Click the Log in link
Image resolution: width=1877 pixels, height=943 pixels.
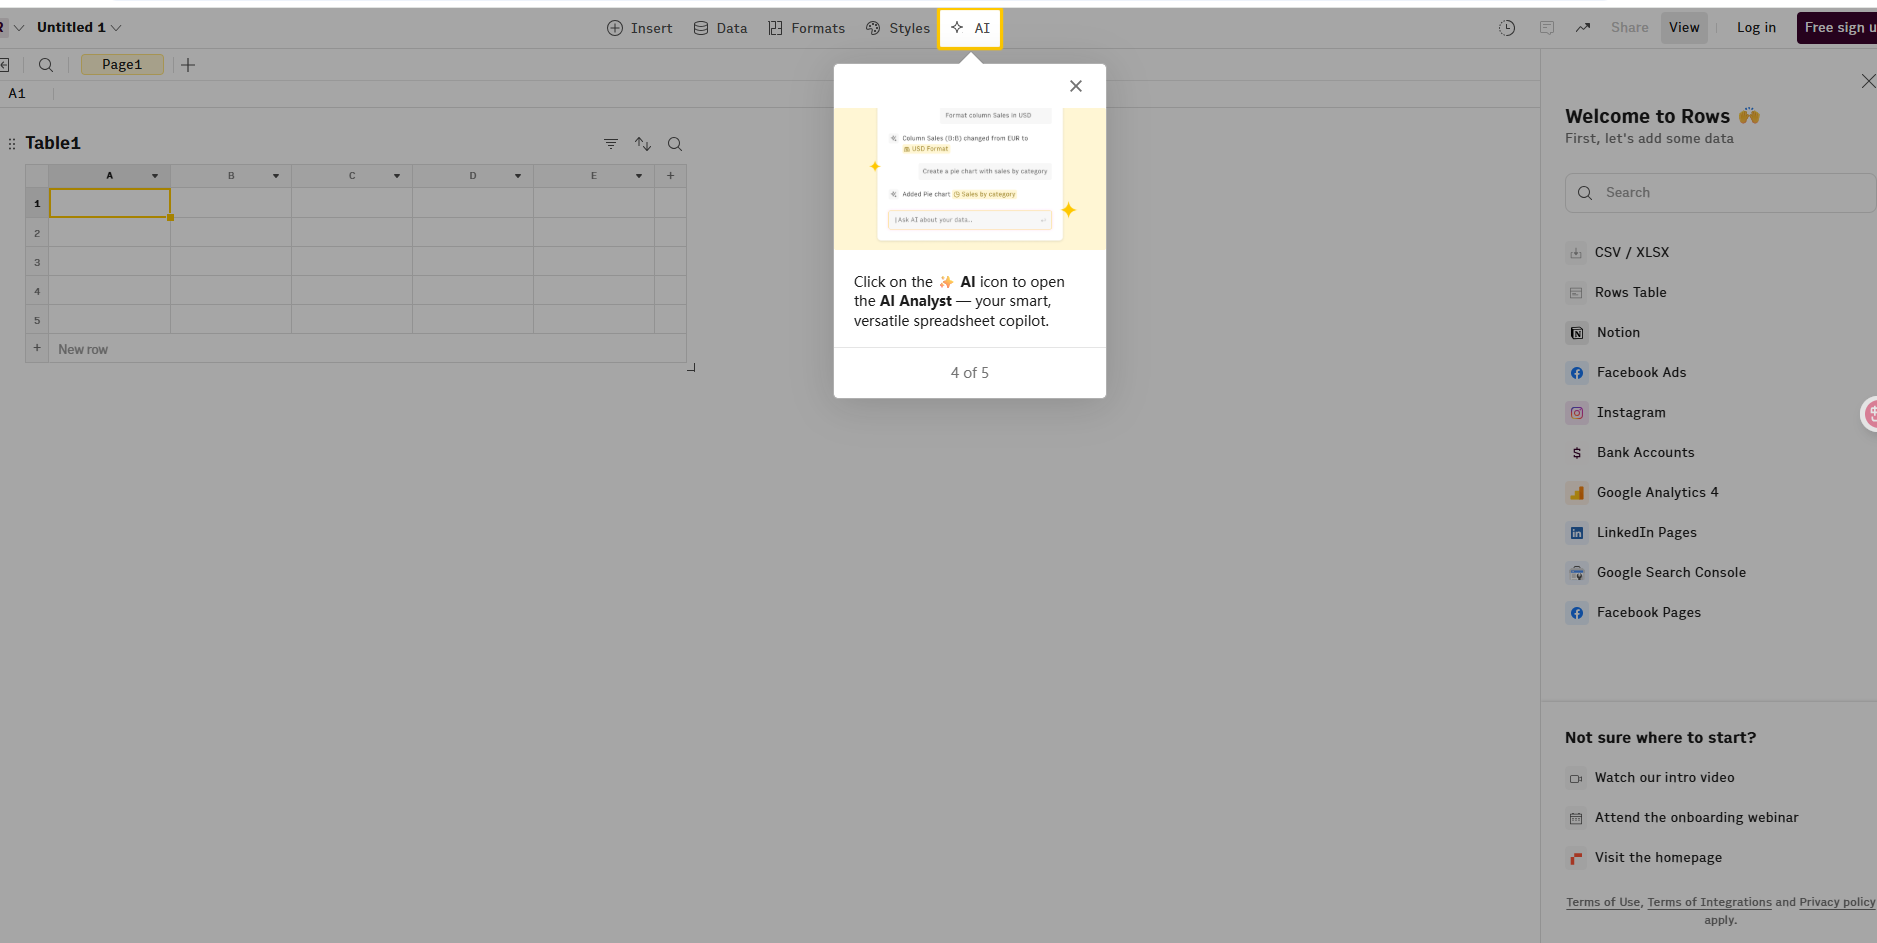pos(1756,28)
